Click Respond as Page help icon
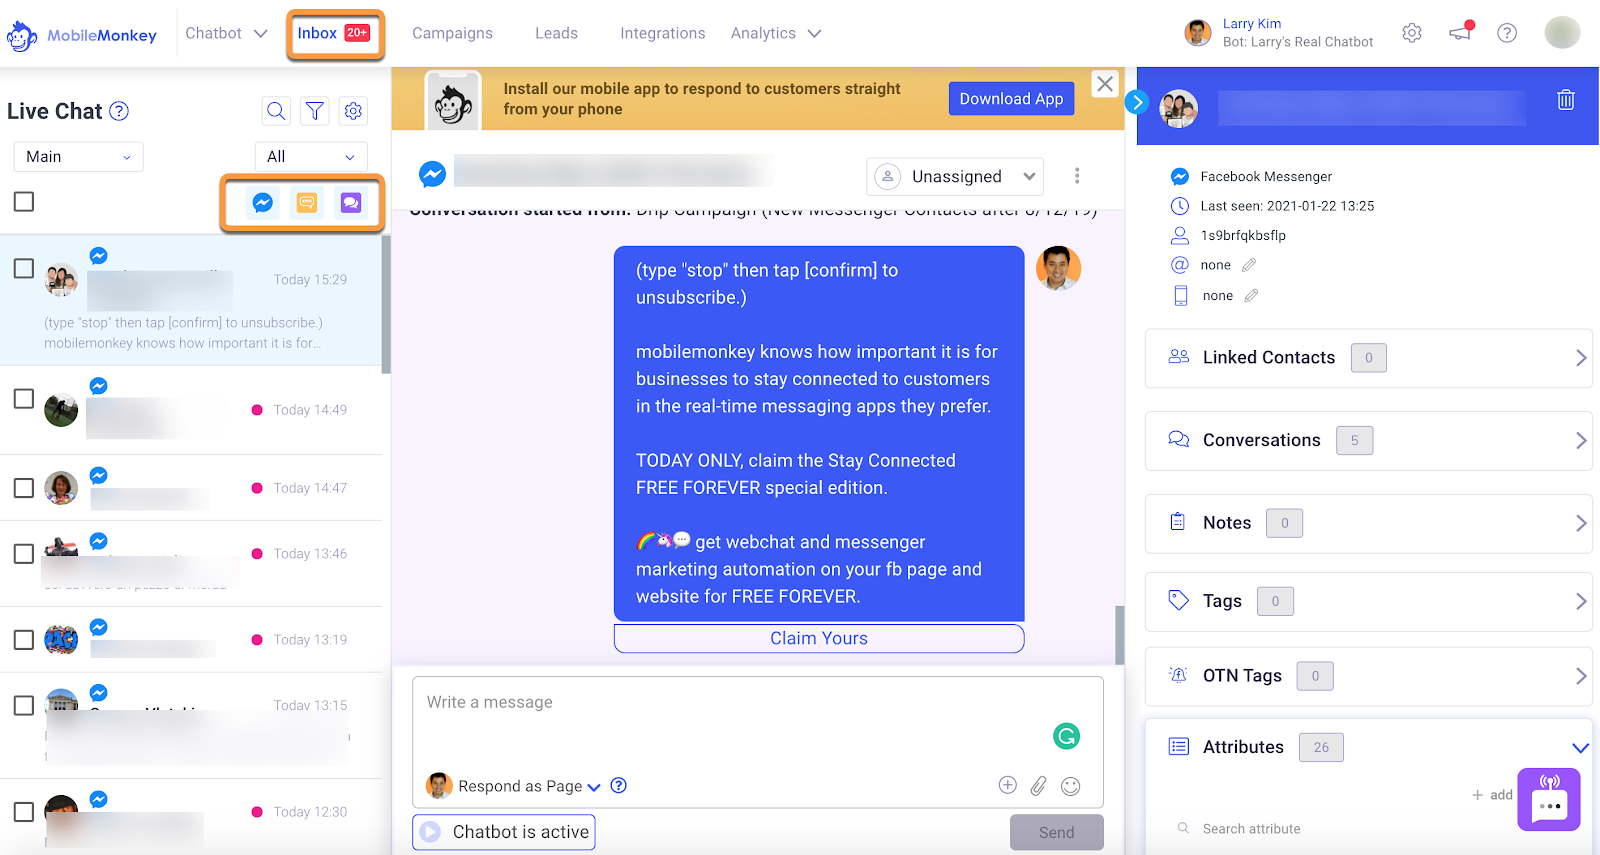This screenshot has height=855, width=1600. (619, 785)
